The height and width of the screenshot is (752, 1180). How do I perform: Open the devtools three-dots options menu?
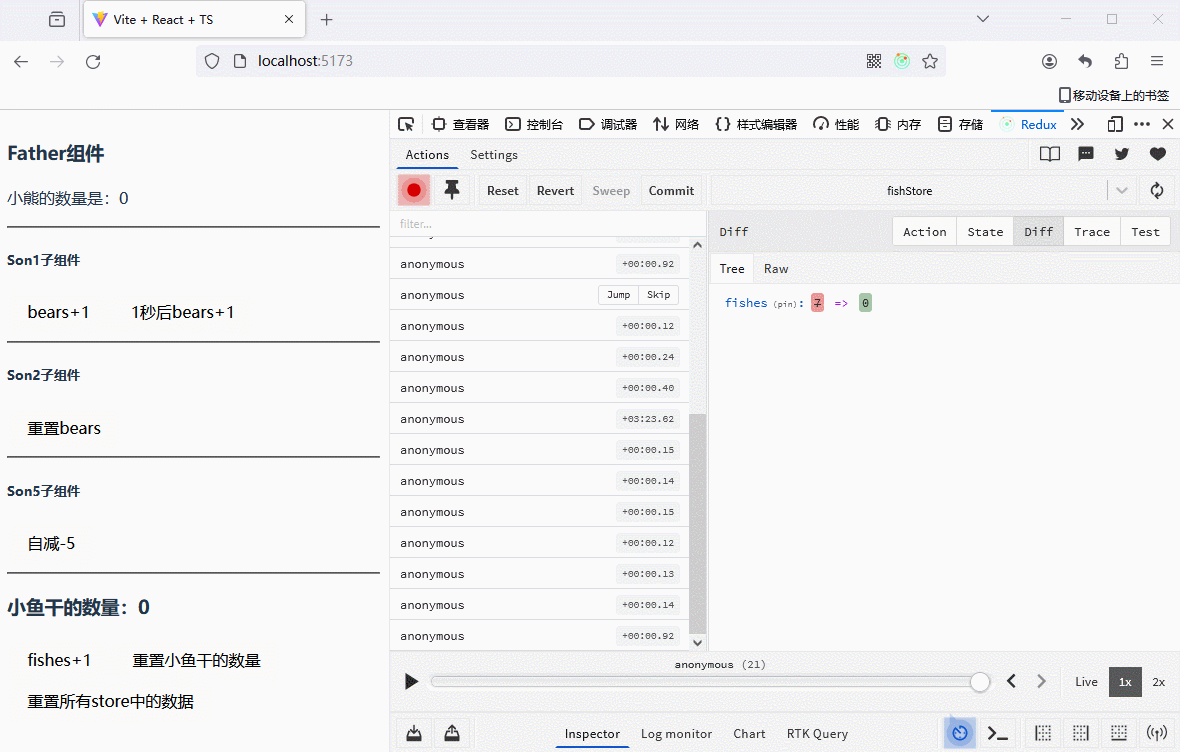(x=1142, y=124)
